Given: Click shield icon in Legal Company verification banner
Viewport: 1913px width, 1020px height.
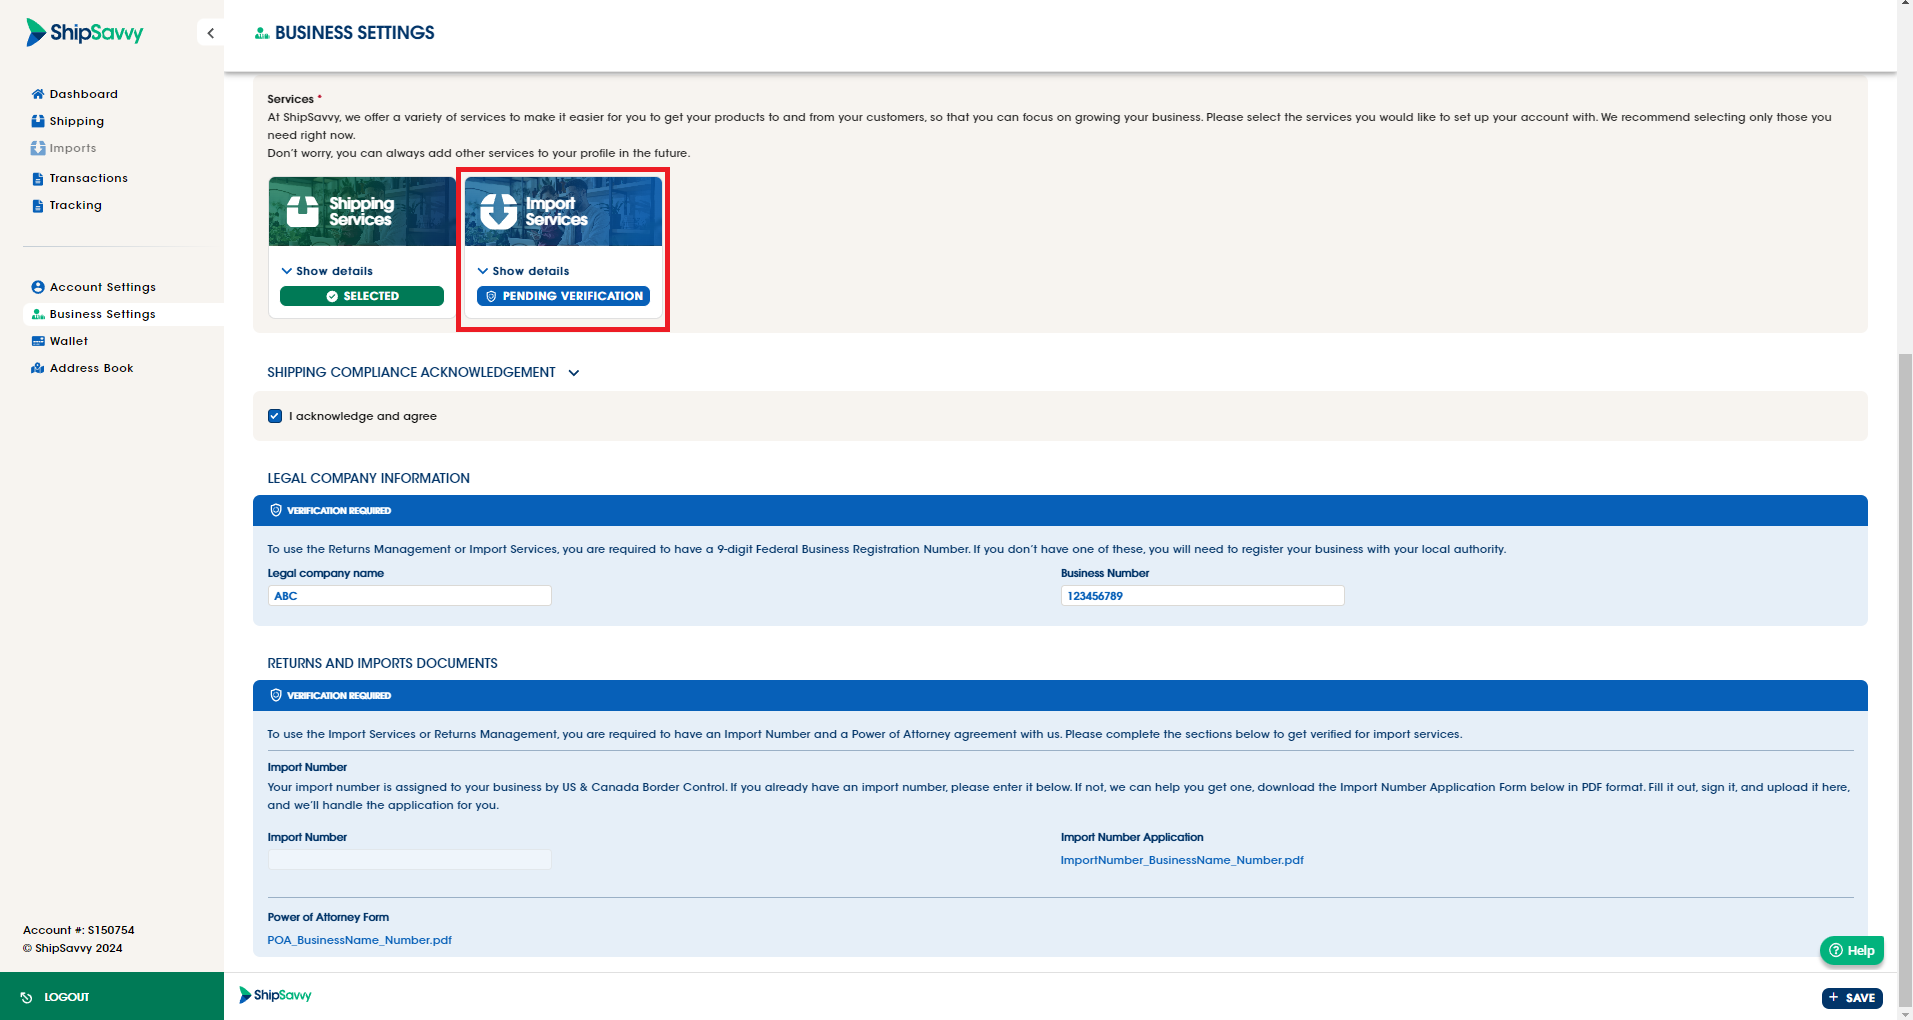Looking at the screenshot, I should (x=276, y=510).
